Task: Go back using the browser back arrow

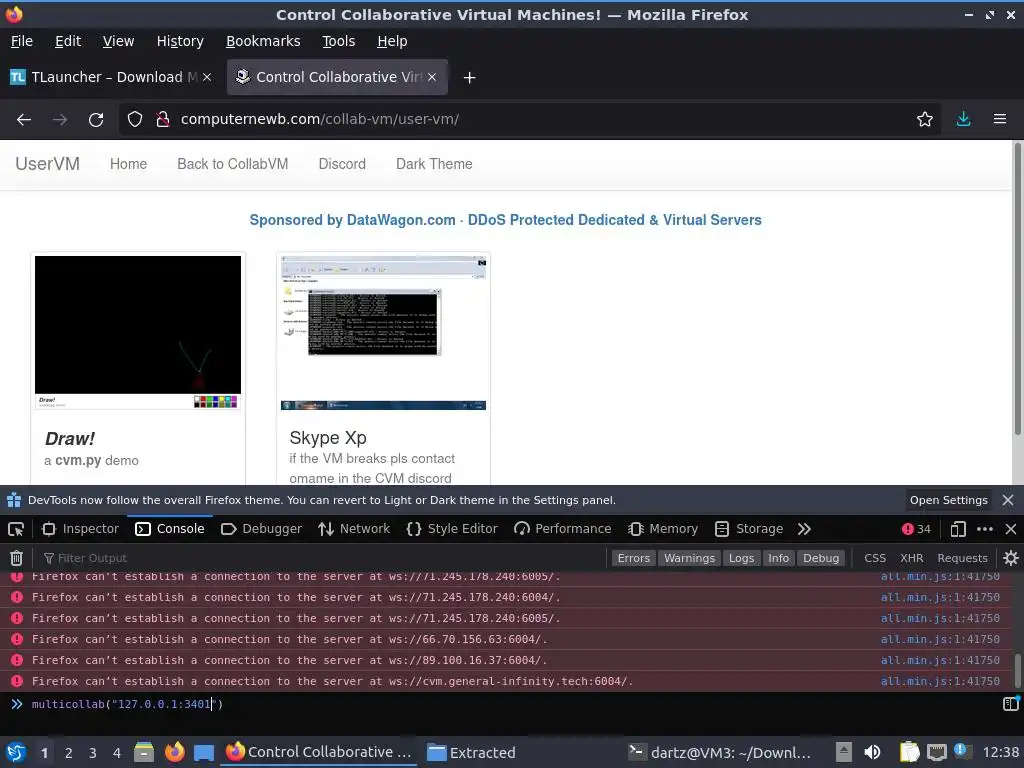Action: coord(24,120)
